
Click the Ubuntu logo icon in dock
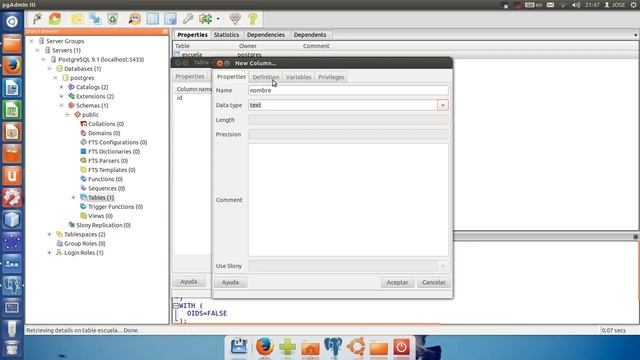tap(356, 347)
